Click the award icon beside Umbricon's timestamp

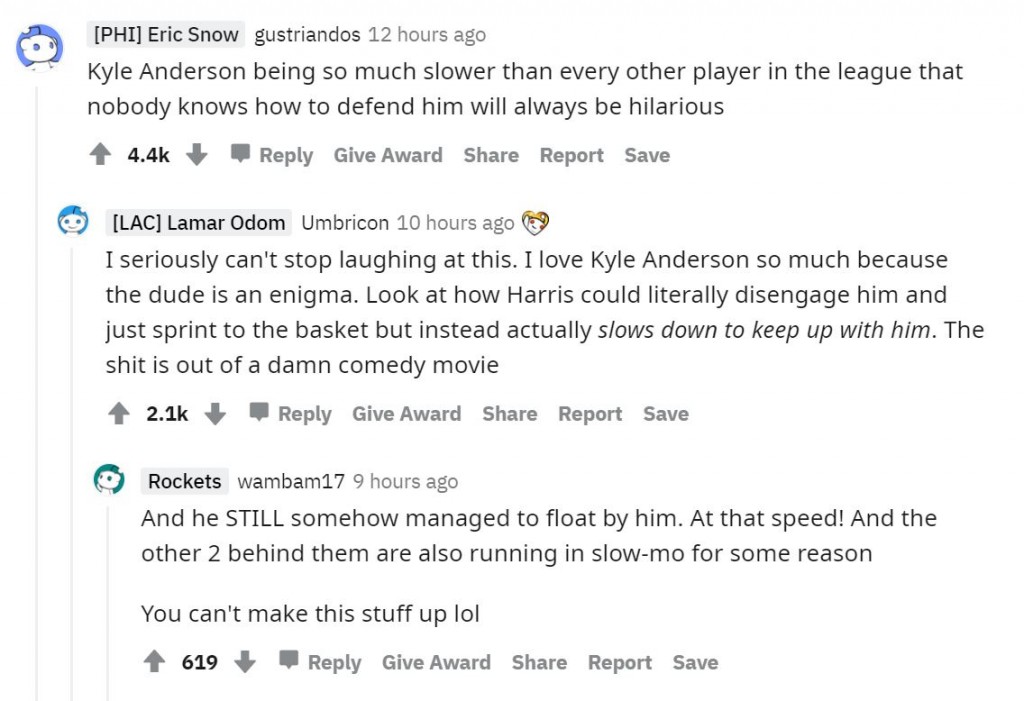[x=536, y=222]
